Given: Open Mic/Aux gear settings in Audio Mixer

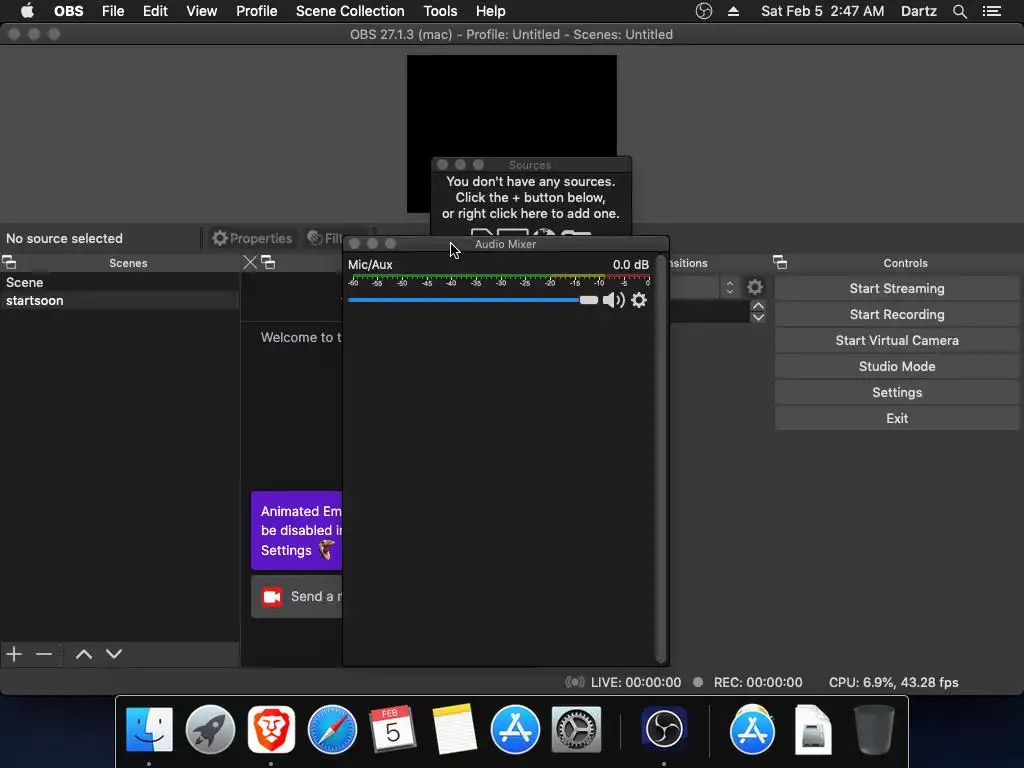Looking at the screenshot, I should 639,300.
